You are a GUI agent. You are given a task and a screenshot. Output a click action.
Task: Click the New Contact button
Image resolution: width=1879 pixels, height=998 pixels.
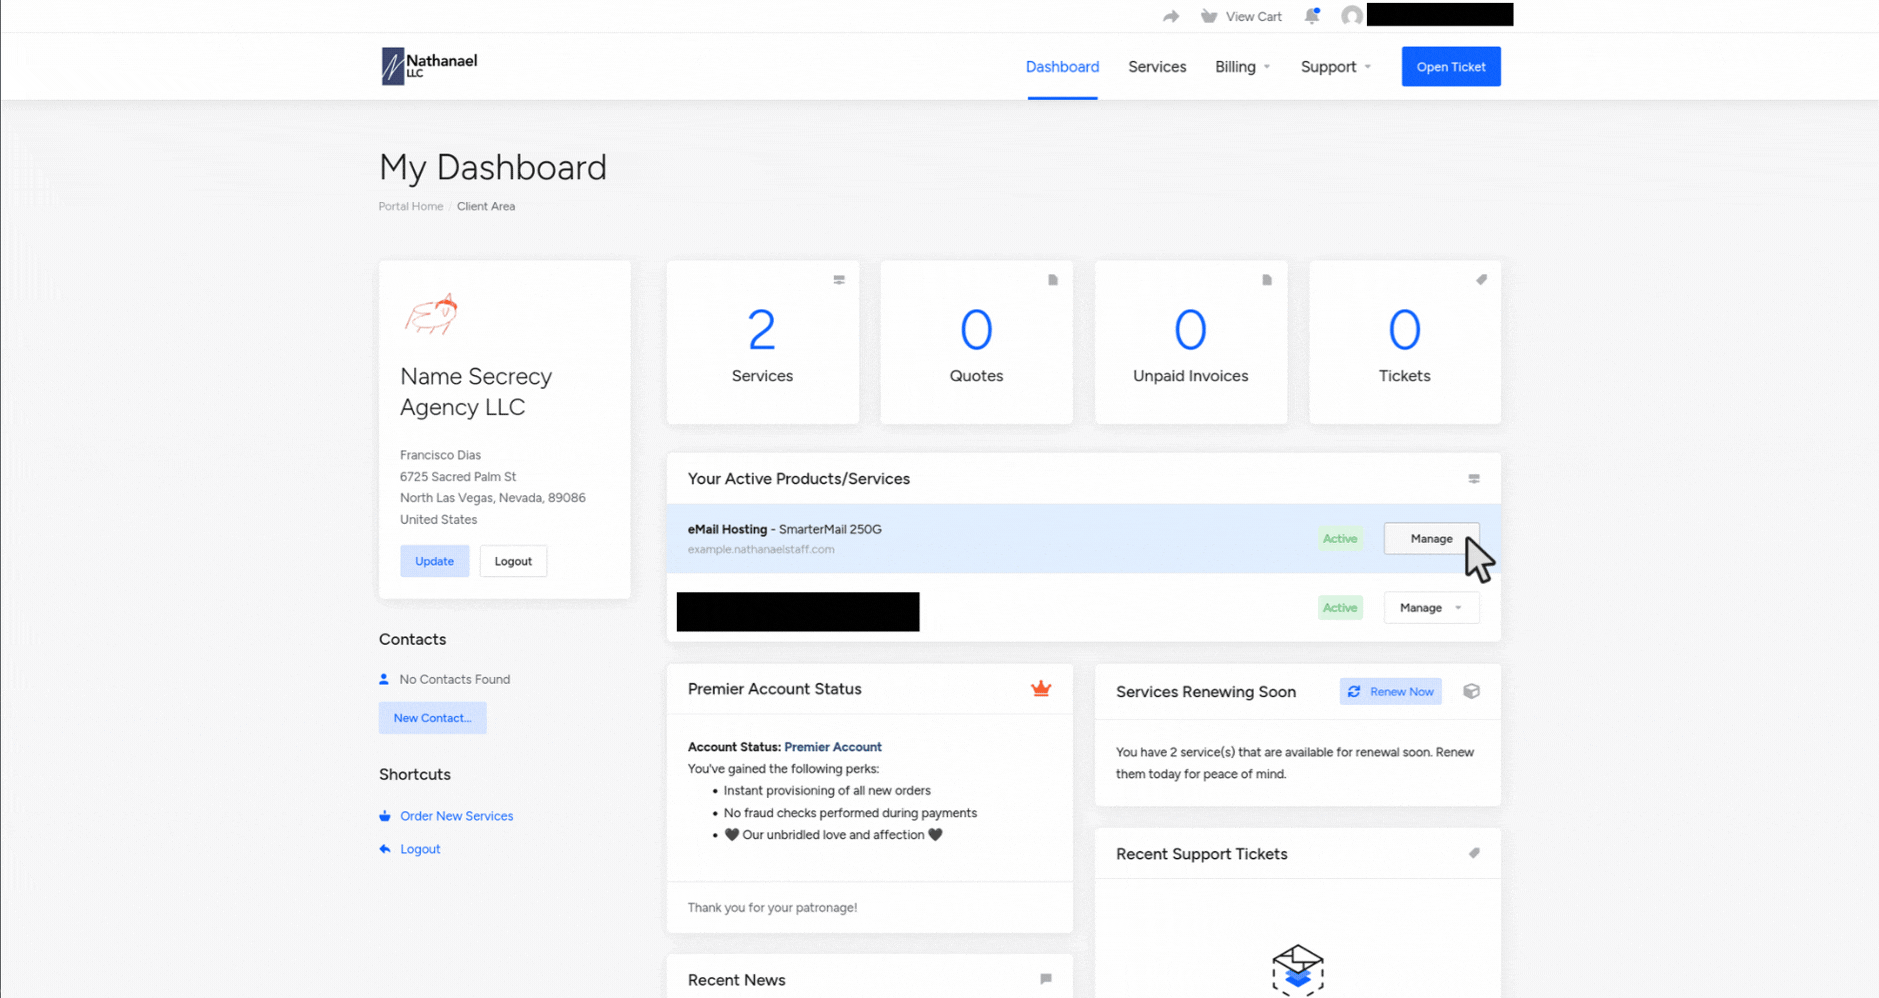pos(432,718)
